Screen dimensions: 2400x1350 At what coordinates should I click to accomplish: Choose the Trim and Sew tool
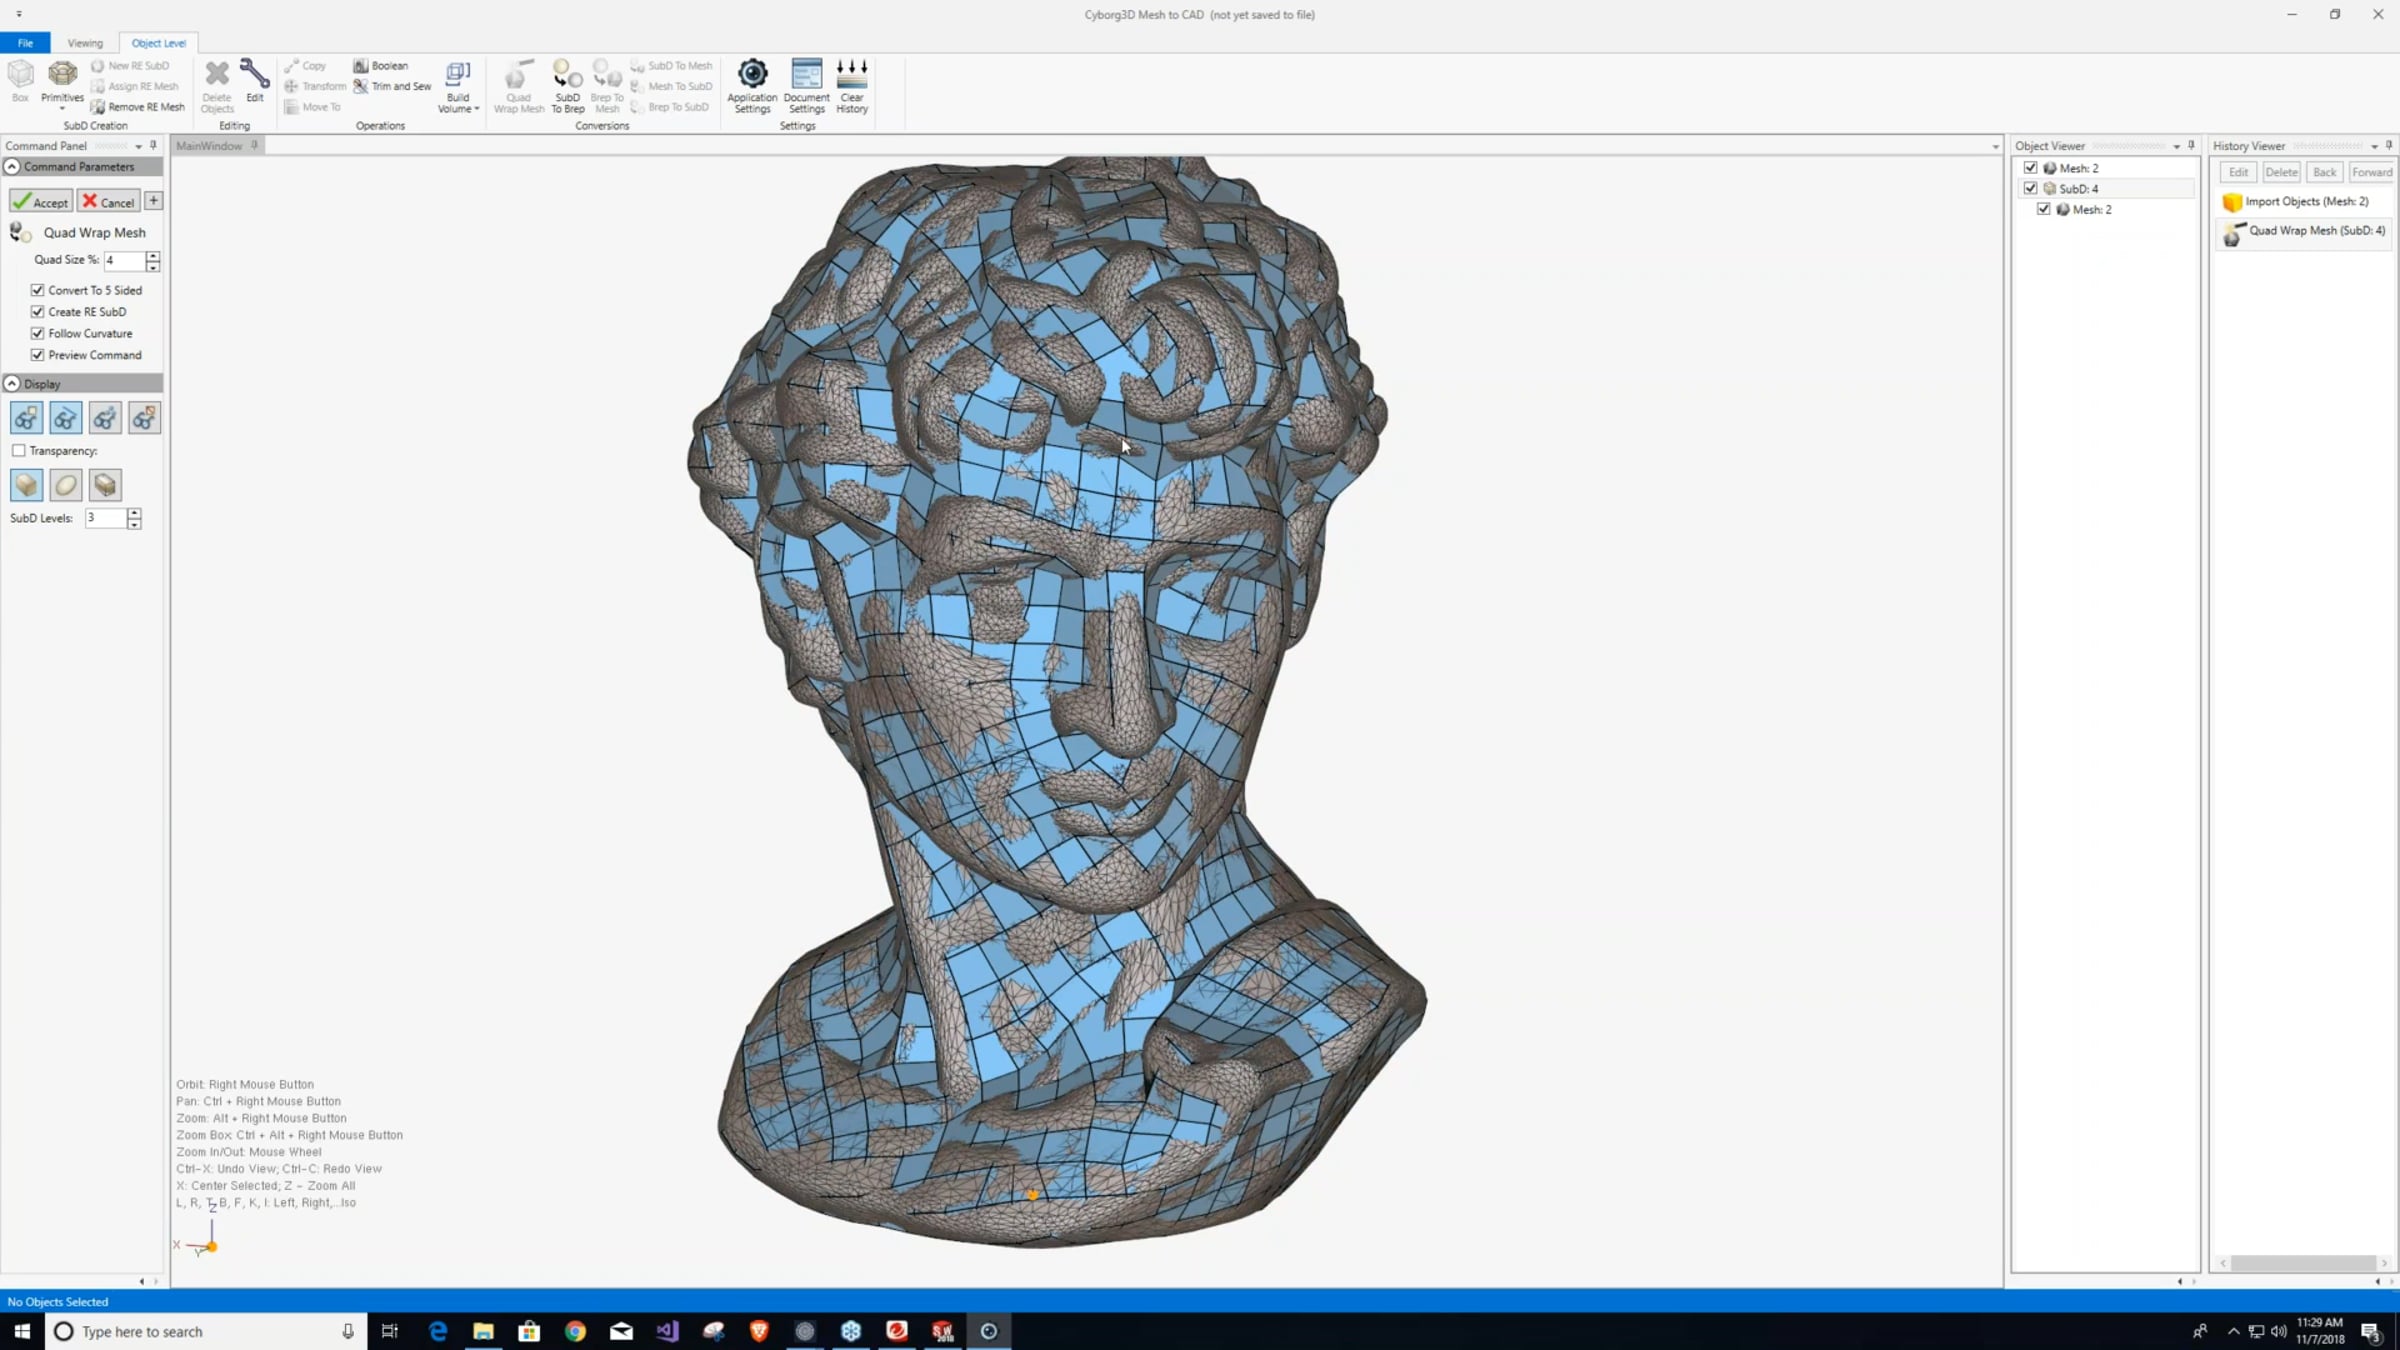pyautogui.click(x=392, y=86)
